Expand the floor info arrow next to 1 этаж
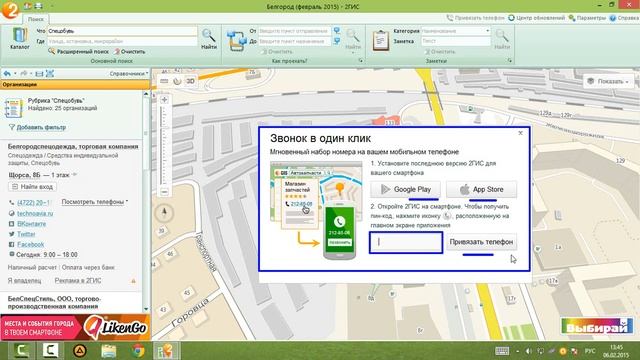The image size is (640, 360). (74, 175)
